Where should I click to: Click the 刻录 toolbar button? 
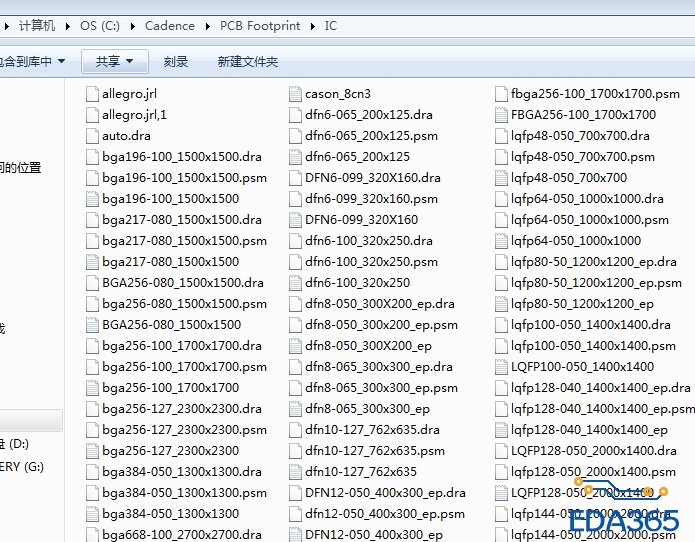tap(176, 61)
